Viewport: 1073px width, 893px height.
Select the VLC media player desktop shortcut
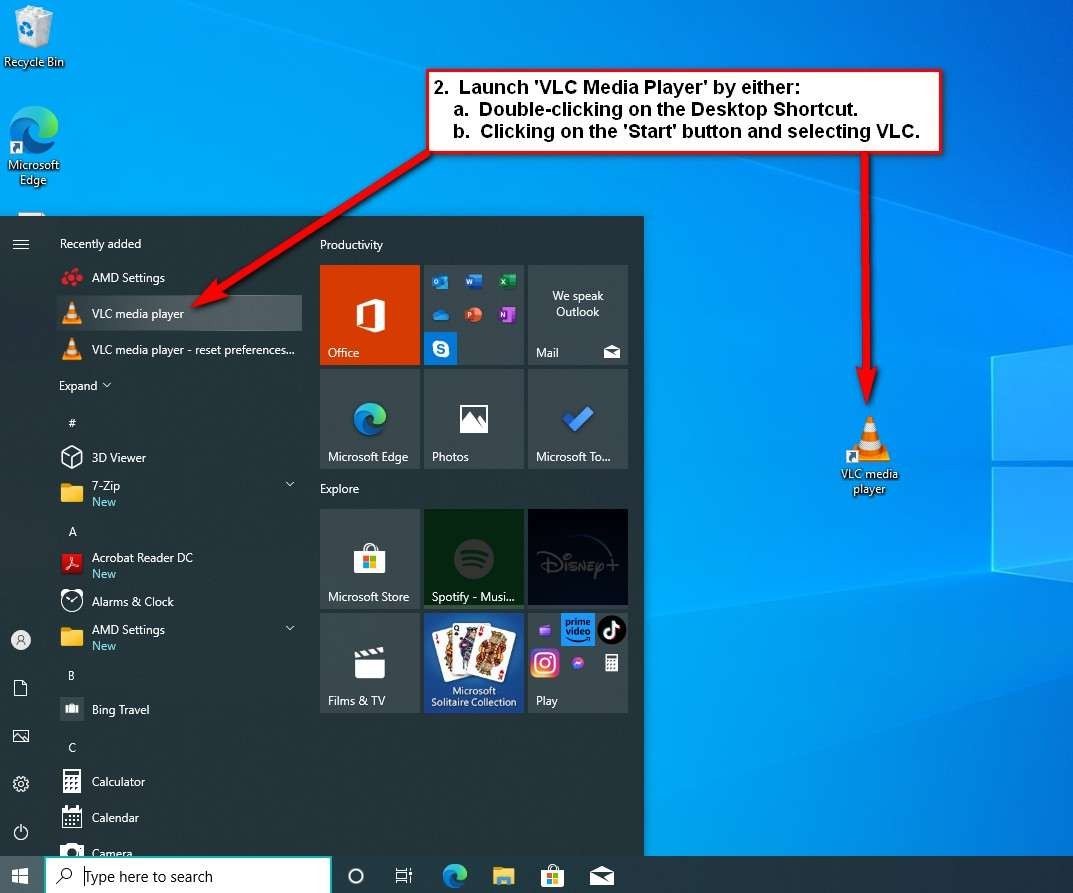(x=869, y=456)
